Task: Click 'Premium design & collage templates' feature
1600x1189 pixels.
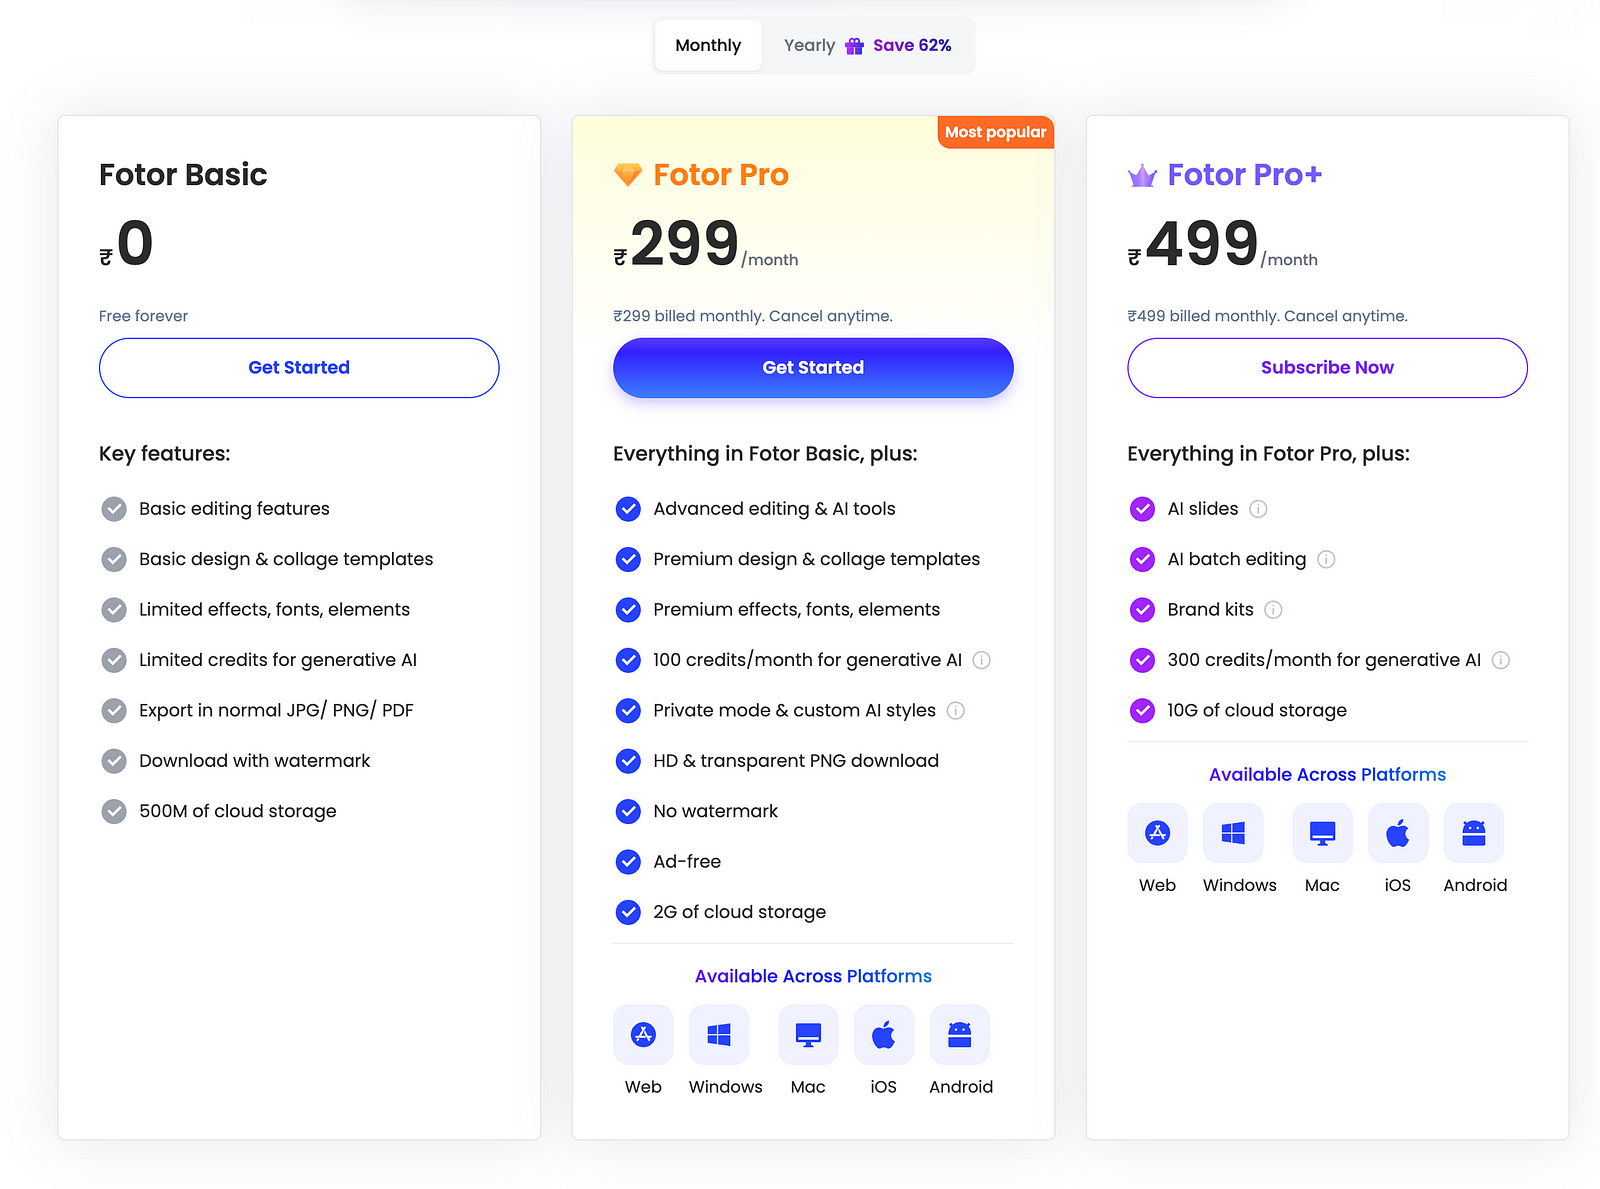Action: click(x=817, y=559)
